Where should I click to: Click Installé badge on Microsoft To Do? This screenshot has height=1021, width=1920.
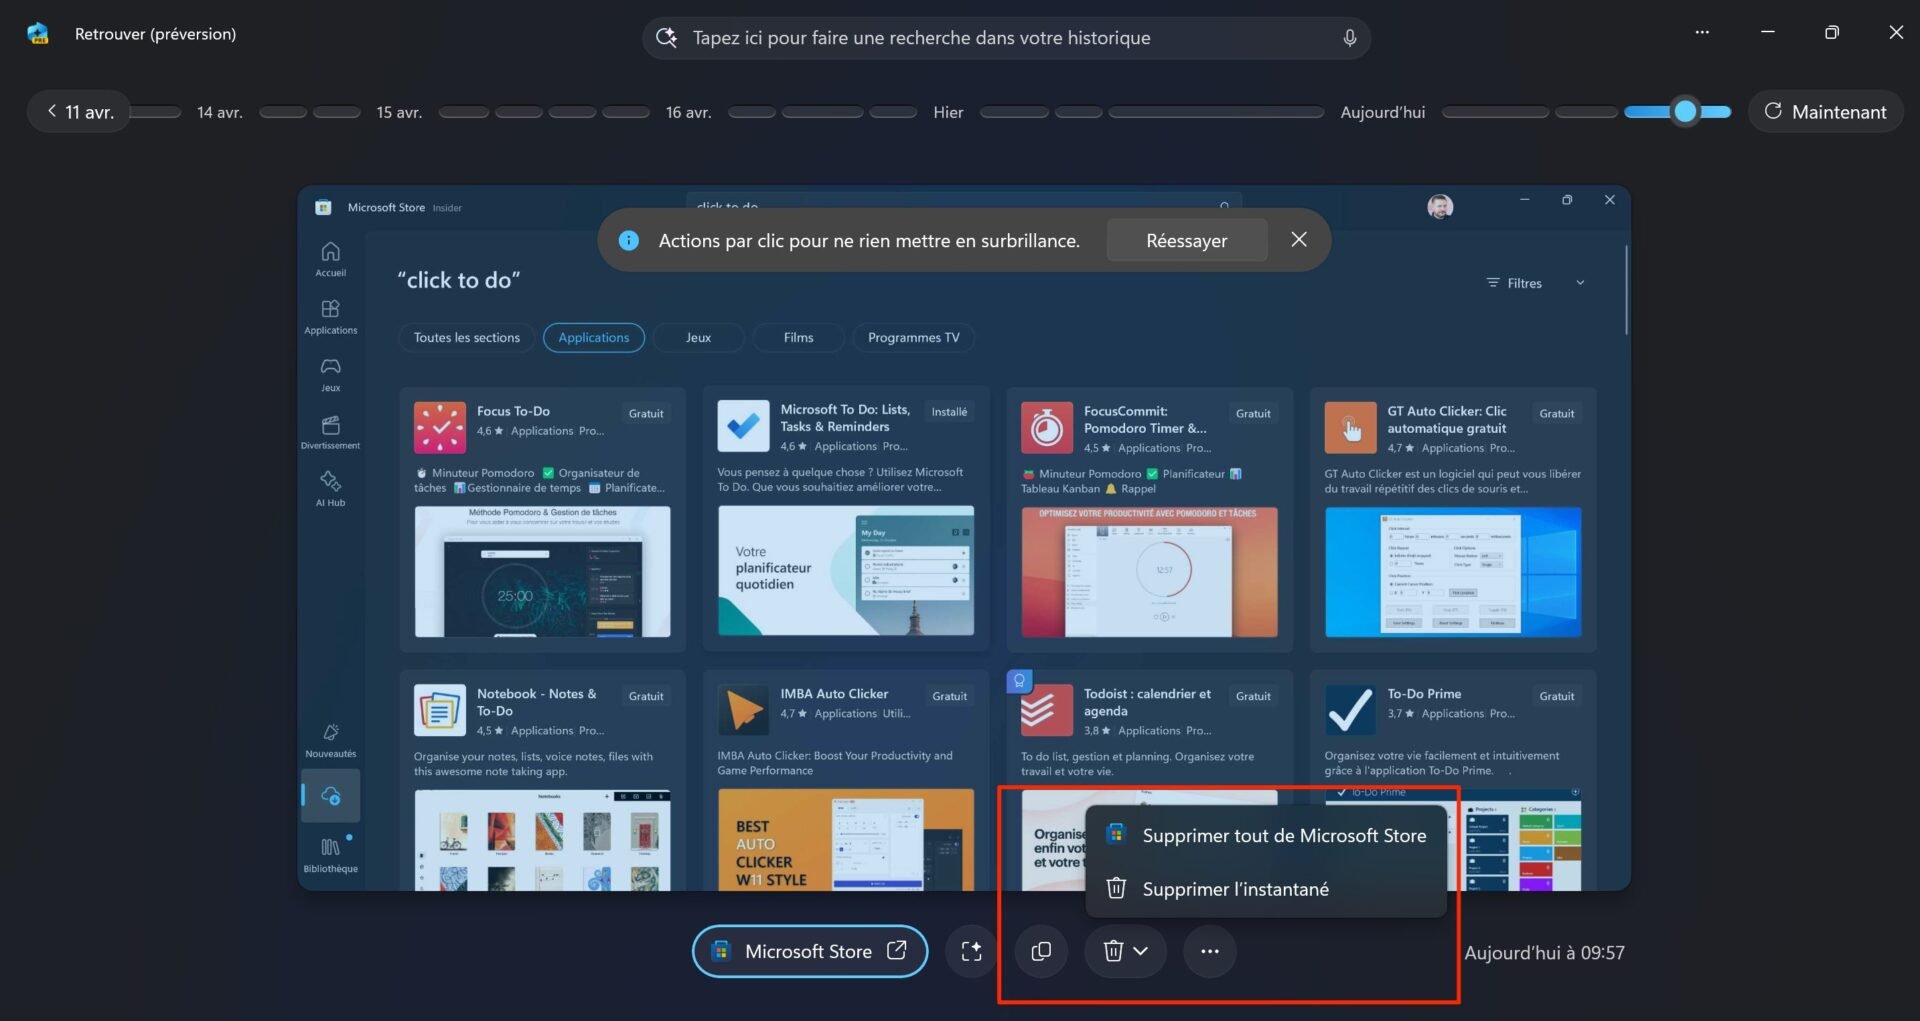click(949, 412)
